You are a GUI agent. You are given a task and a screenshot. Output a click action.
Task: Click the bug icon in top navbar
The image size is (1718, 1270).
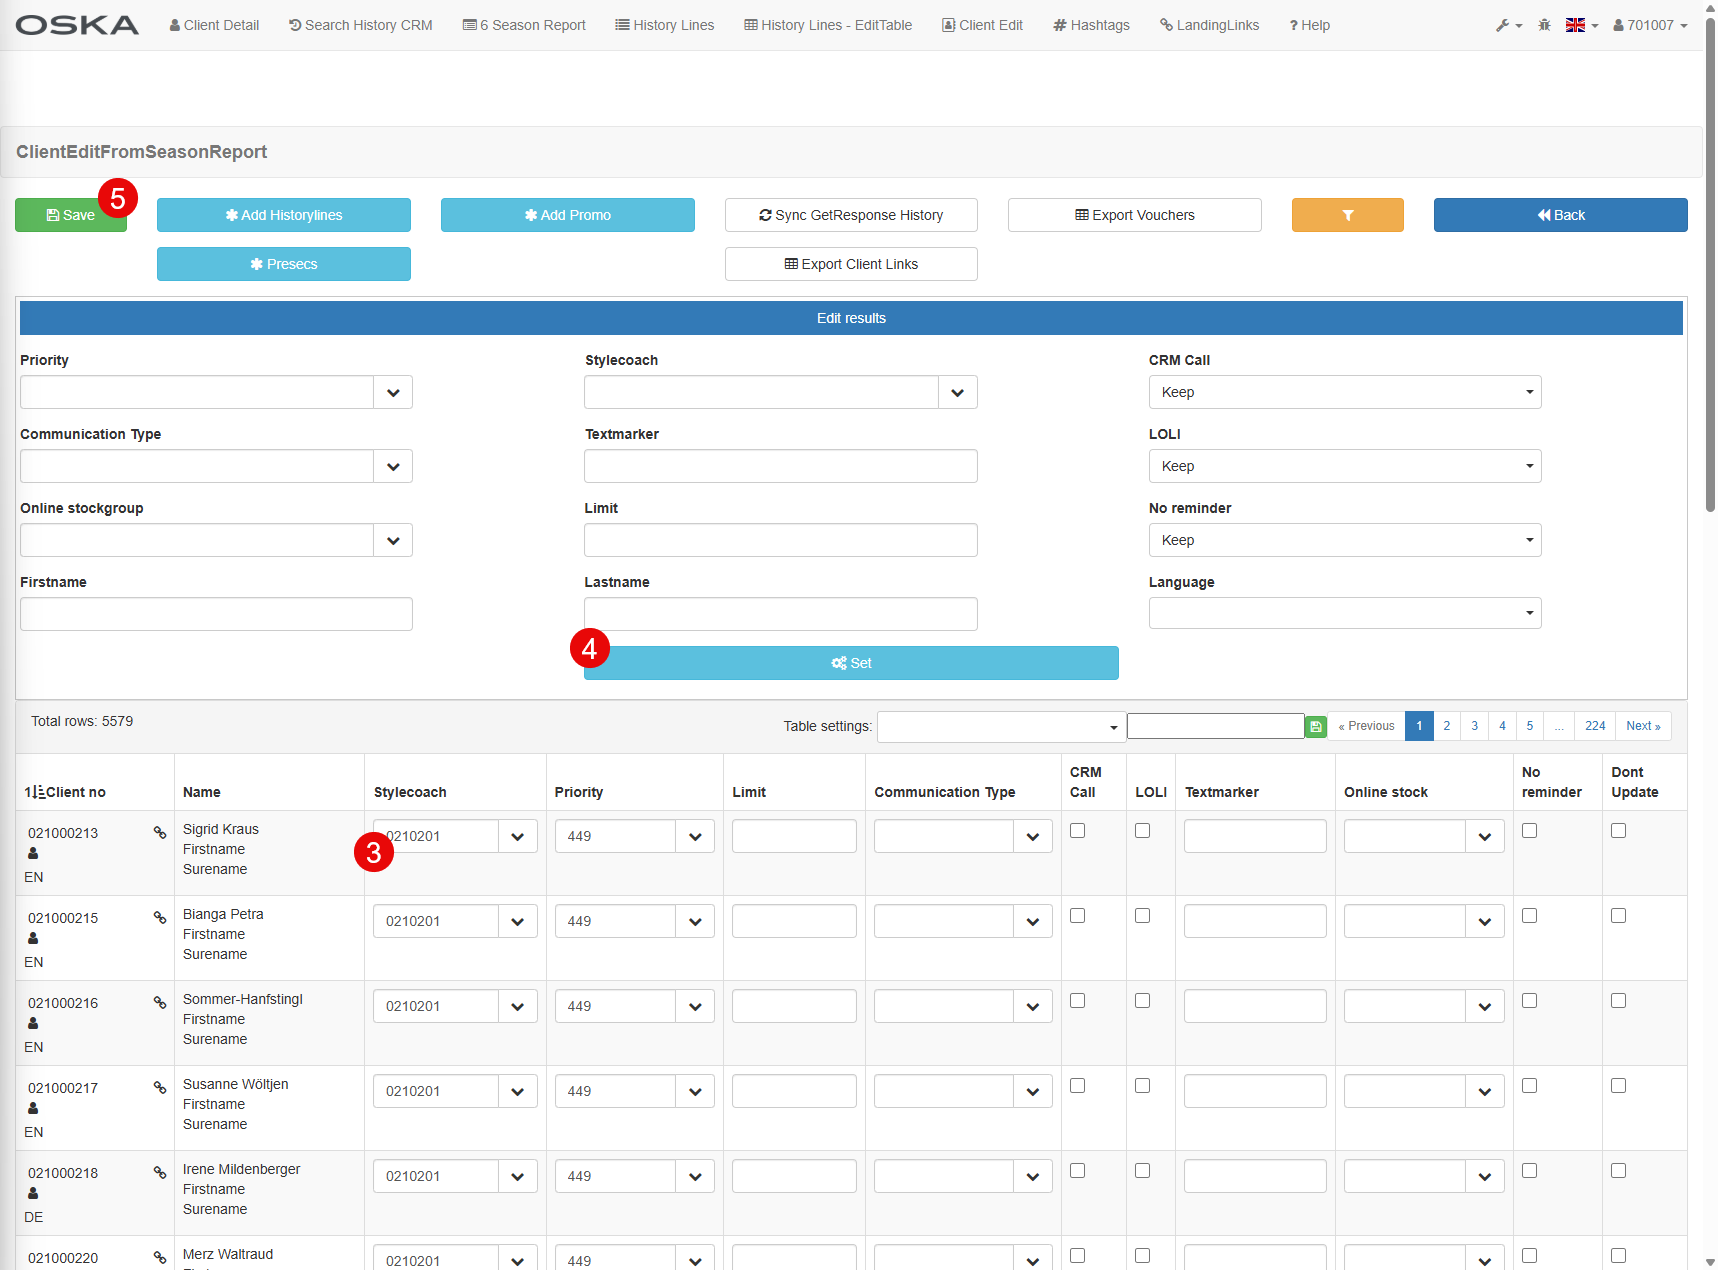click(x=1544, y=25)
